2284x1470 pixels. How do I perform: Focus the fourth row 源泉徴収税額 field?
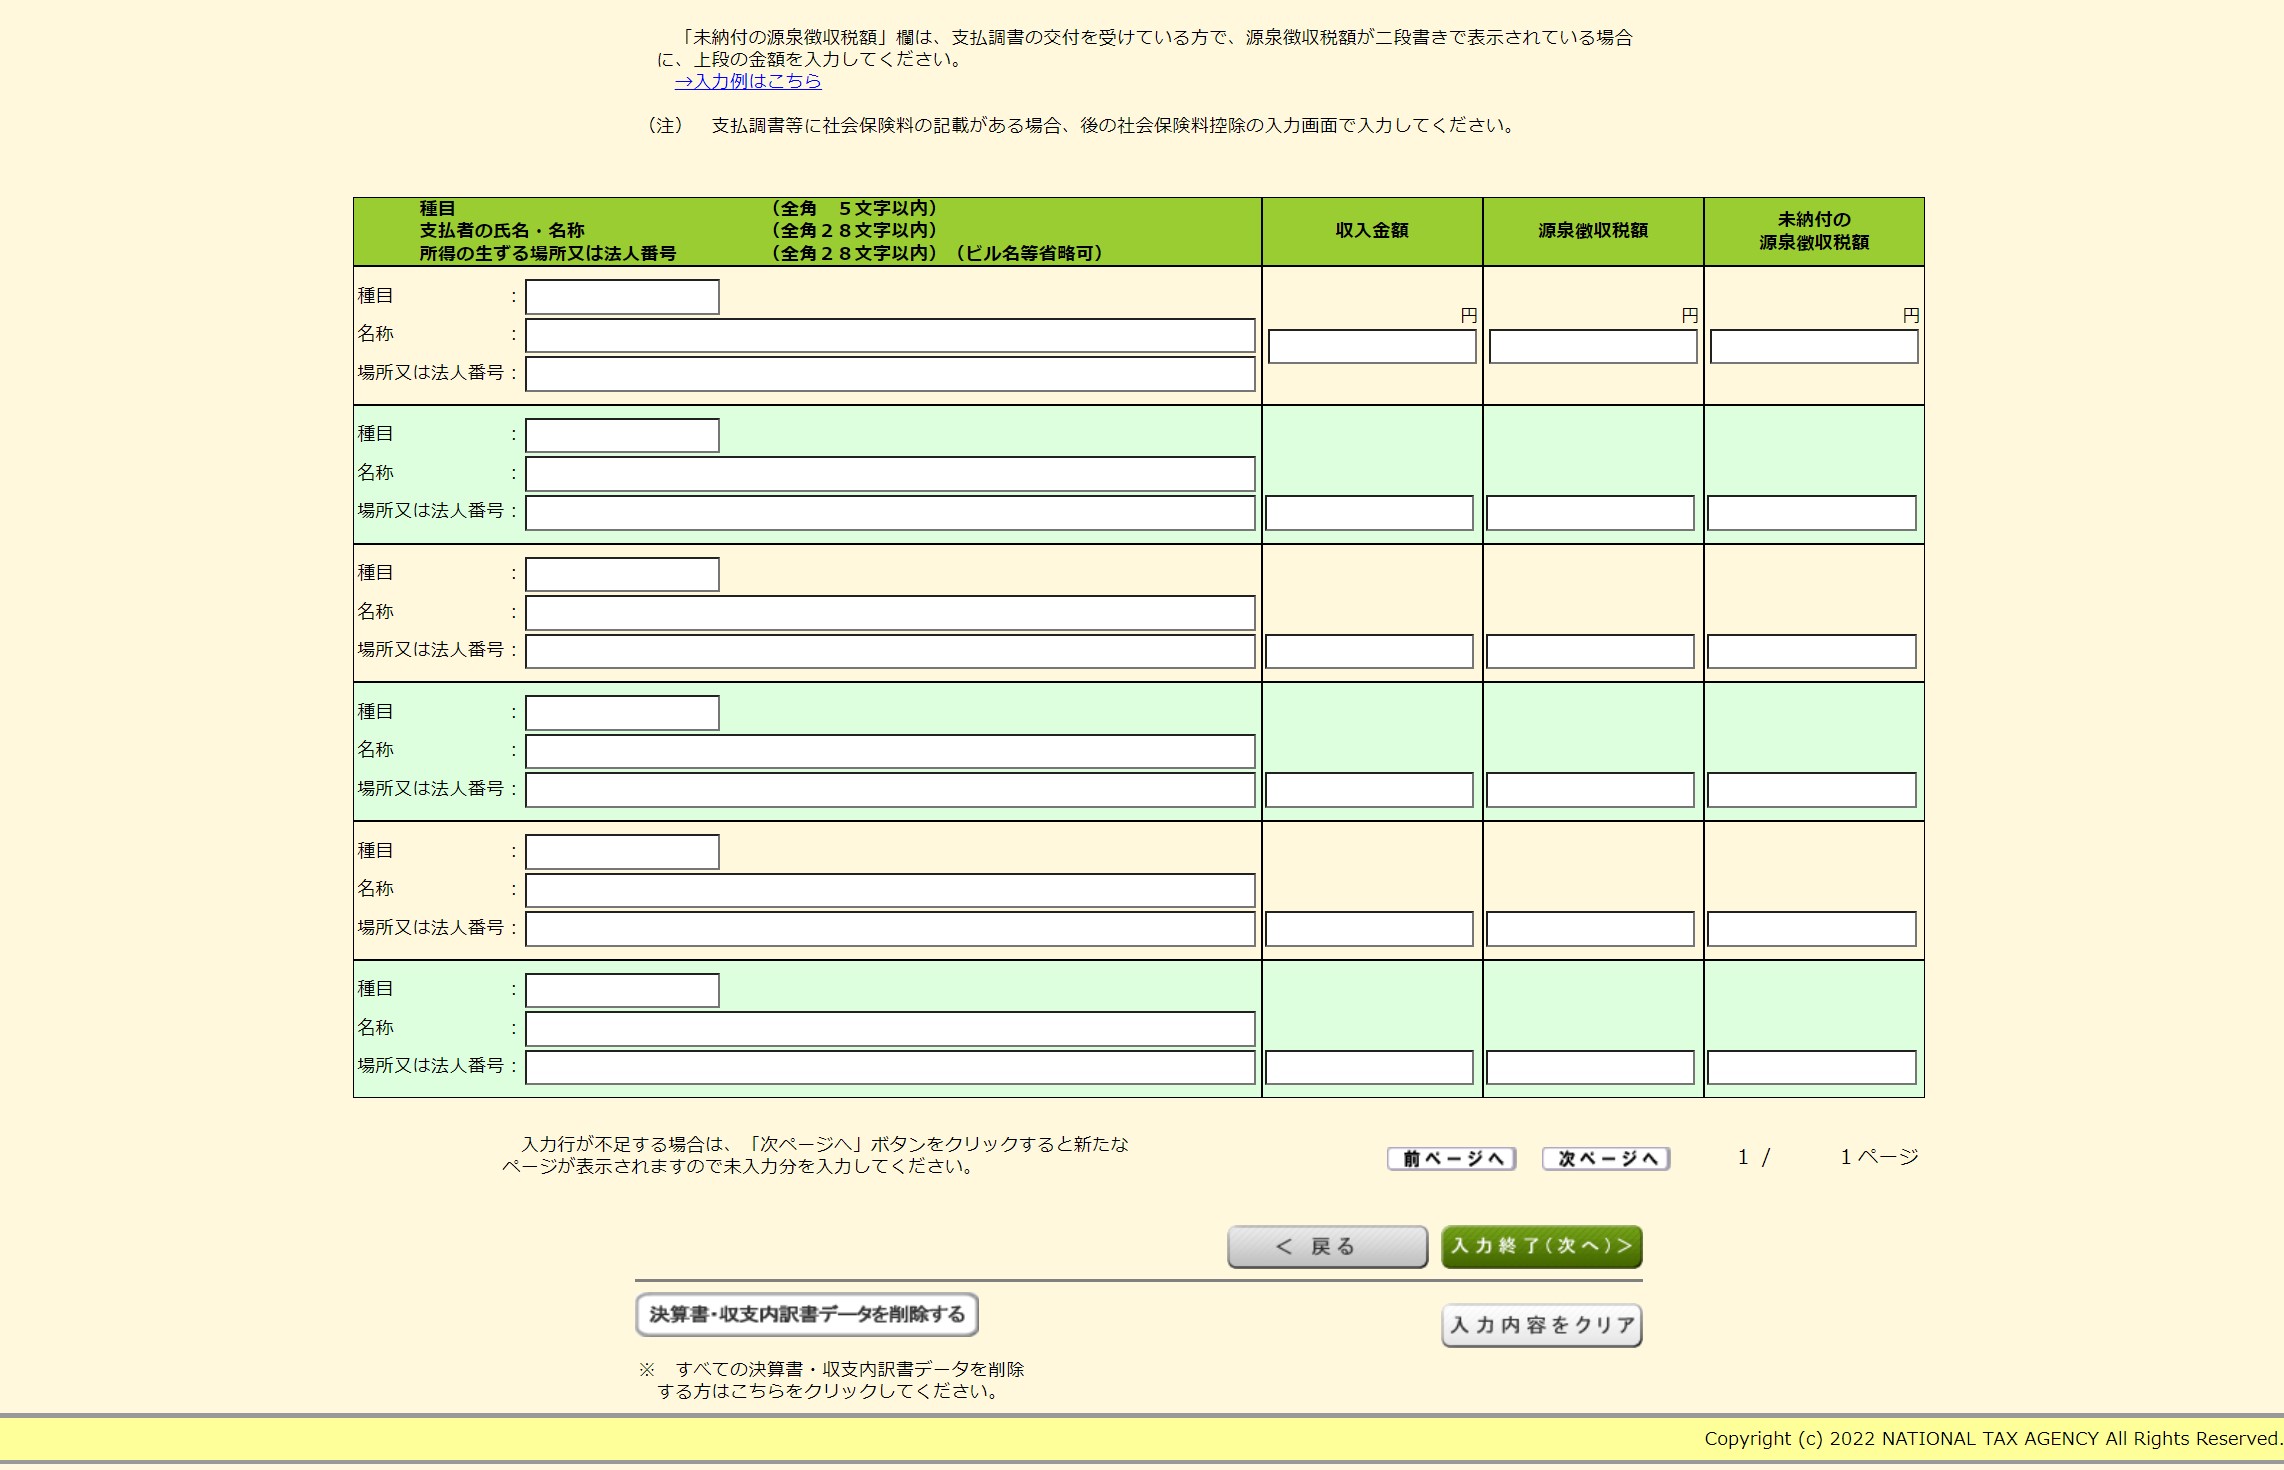pos(1590,790)
